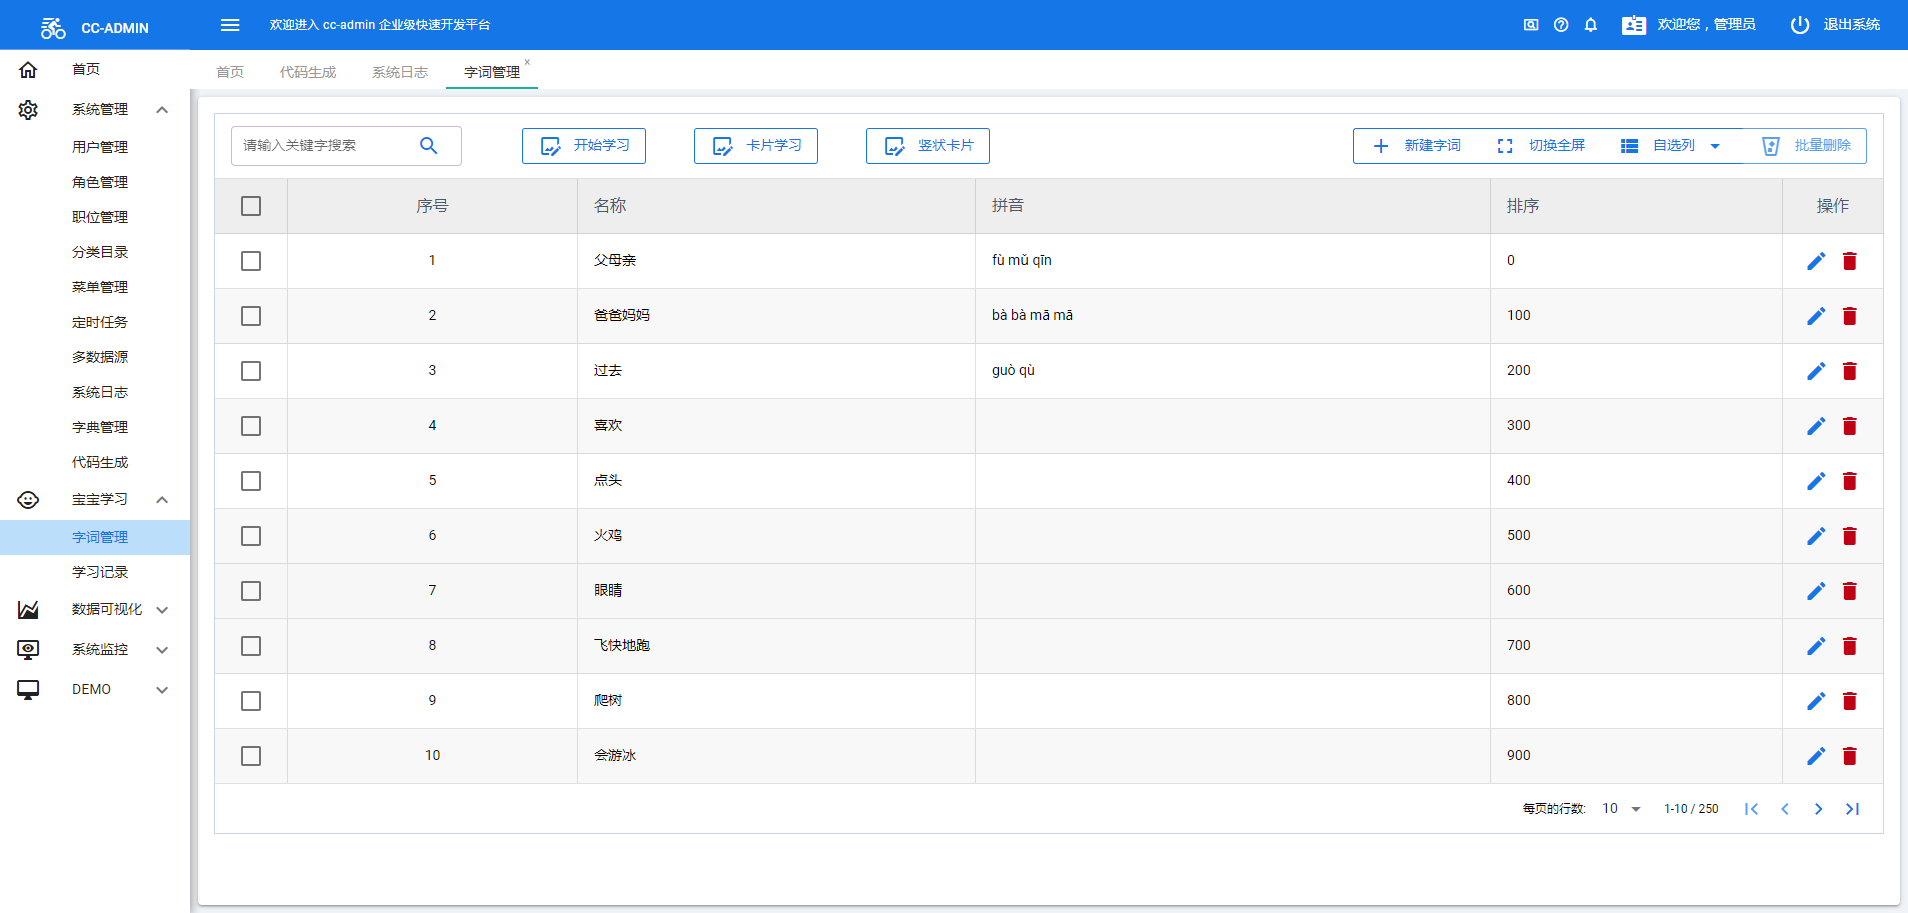The image size is (1908, 913).
Task: Check the box for row 爸爸妈妈
Action: pos(251,316)
